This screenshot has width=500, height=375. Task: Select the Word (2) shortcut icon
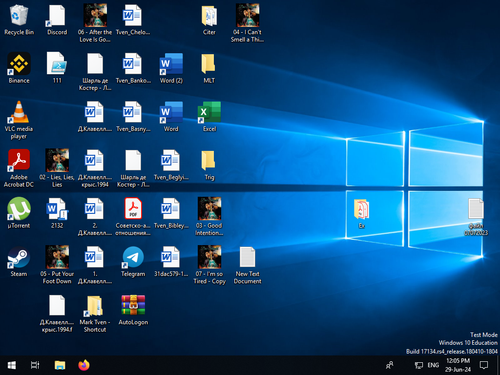point(171,64)
